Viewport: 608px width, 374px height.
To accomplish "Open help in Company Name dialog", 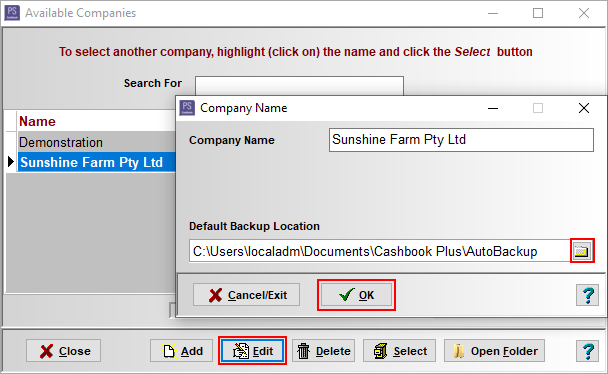I will (587, 295).
